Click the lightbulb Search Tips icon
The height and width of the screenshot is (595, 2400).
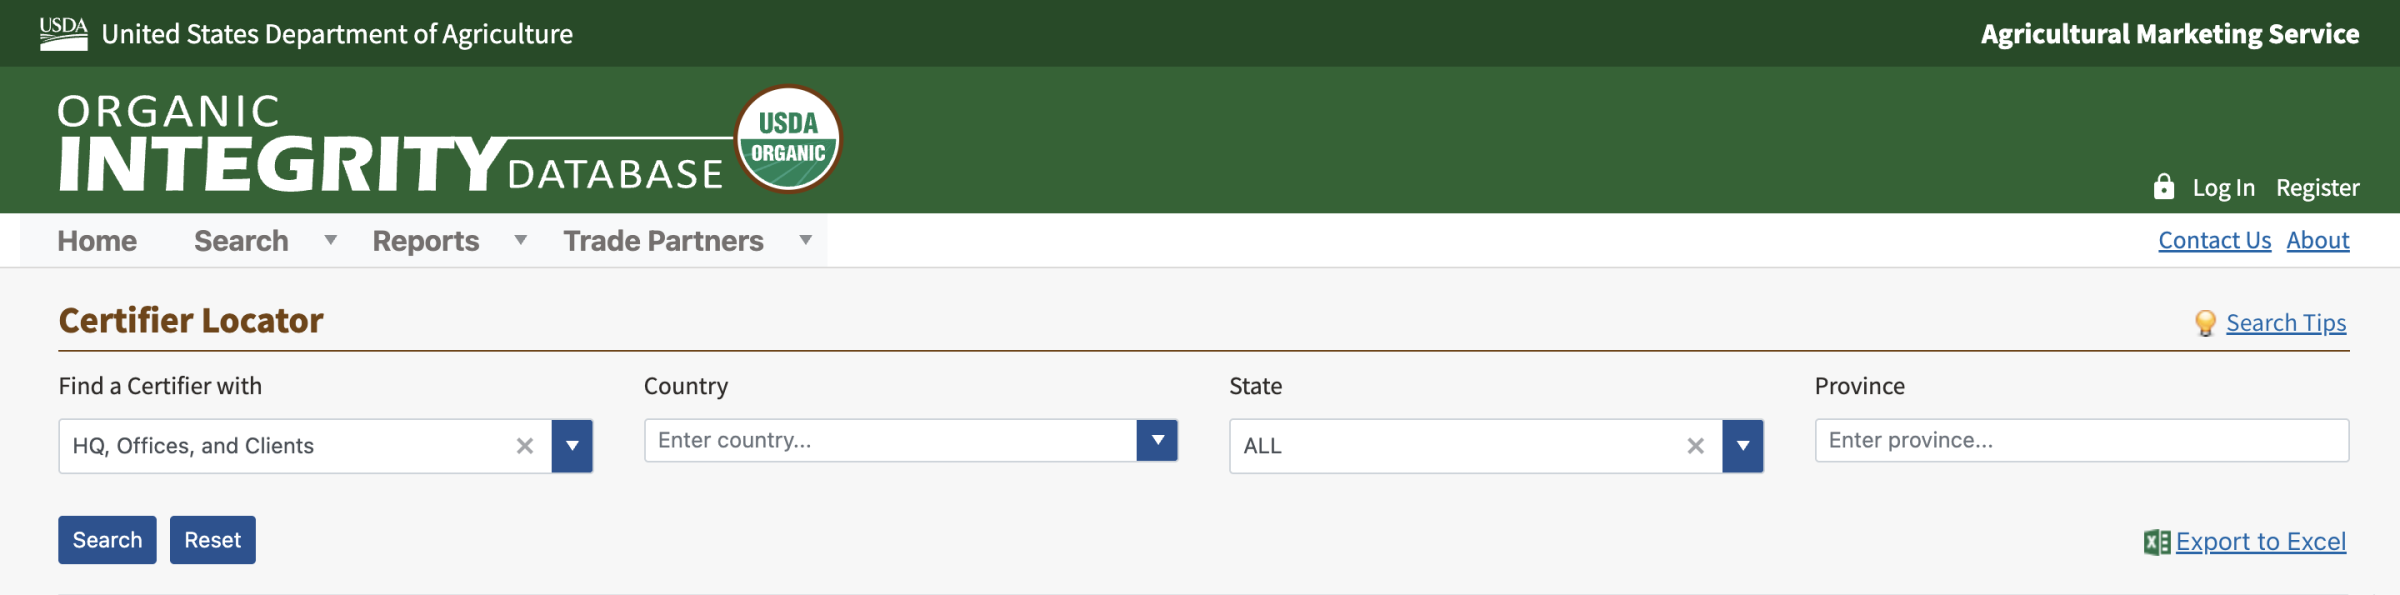click(2204, 323)
